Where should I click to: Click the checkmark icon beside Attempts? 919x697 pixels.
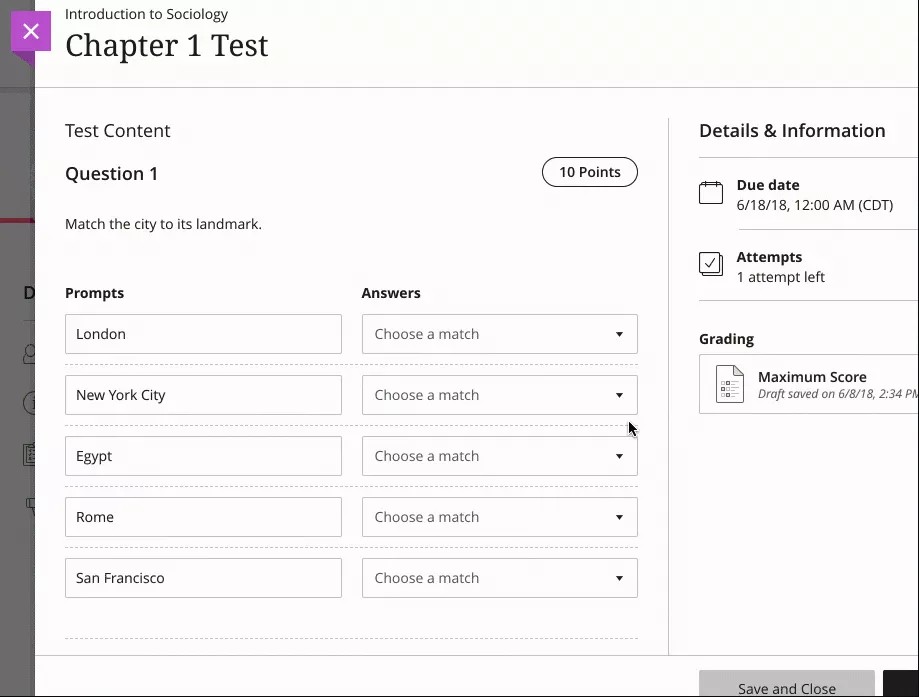(x=711, y=264)
